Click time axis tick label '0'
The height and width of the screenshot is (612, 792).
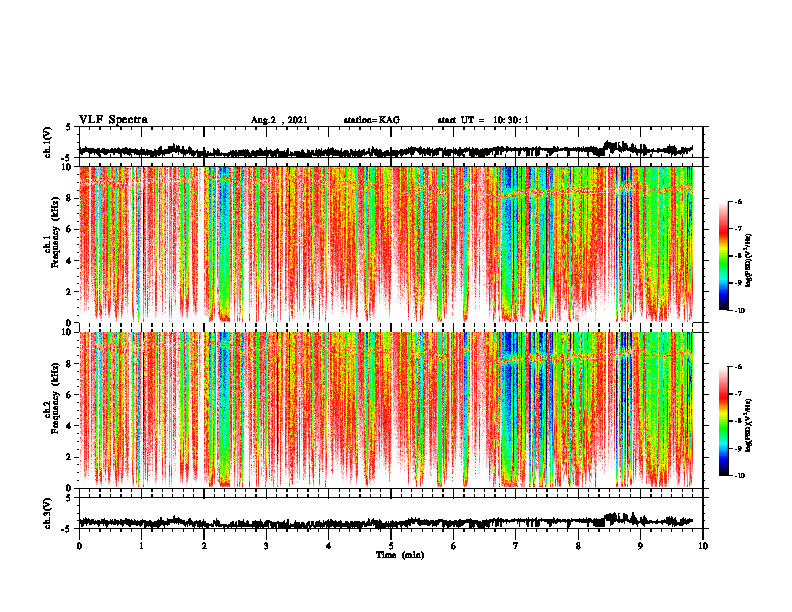click(79, 546)
